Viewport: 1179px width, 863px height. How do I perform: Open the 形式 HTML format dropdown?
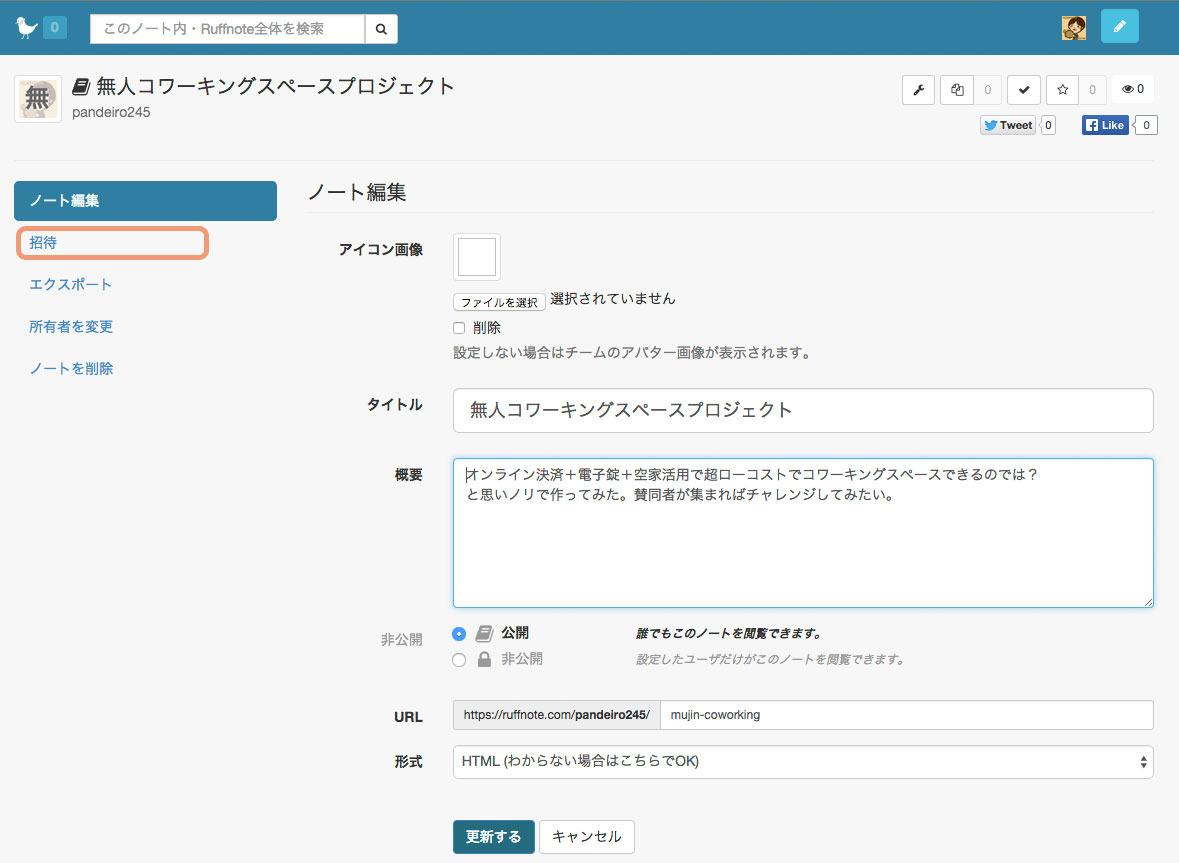tap(802, 761)
